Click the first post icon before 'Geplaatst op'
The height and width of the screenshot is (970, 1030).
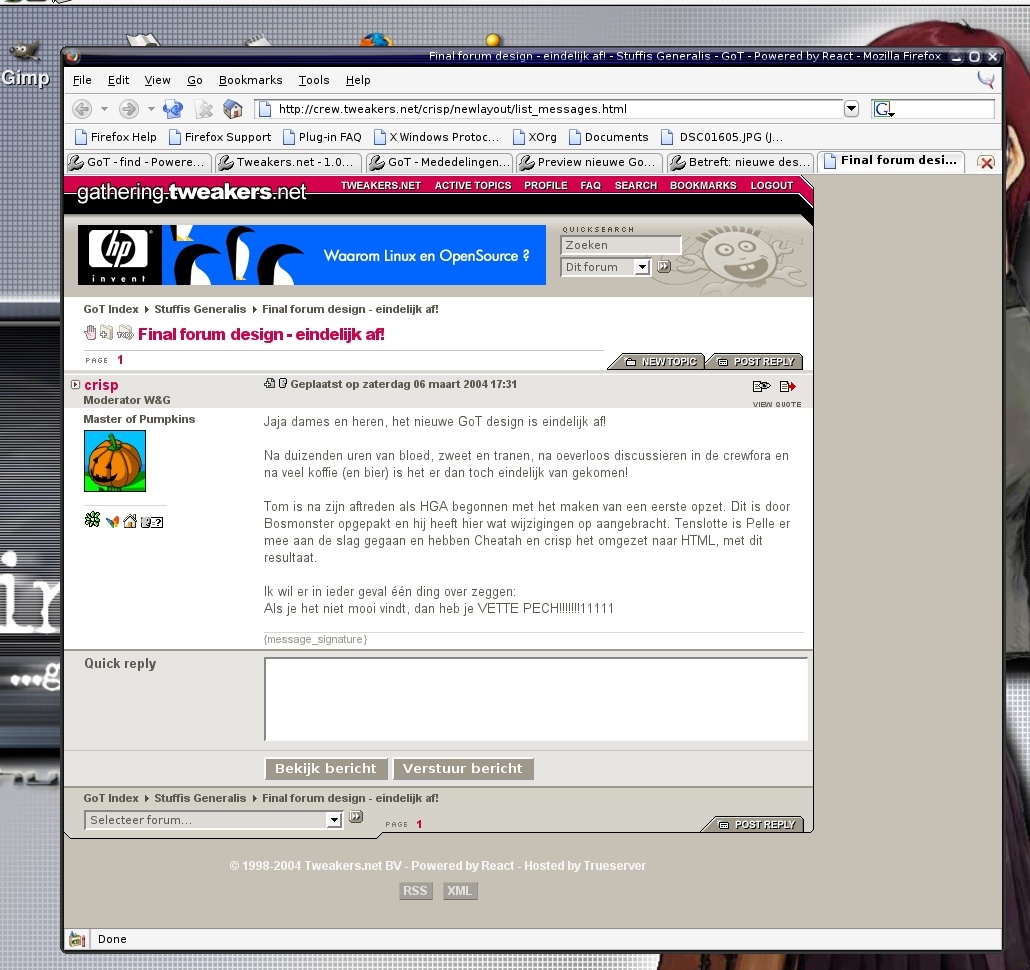(269, 384)
